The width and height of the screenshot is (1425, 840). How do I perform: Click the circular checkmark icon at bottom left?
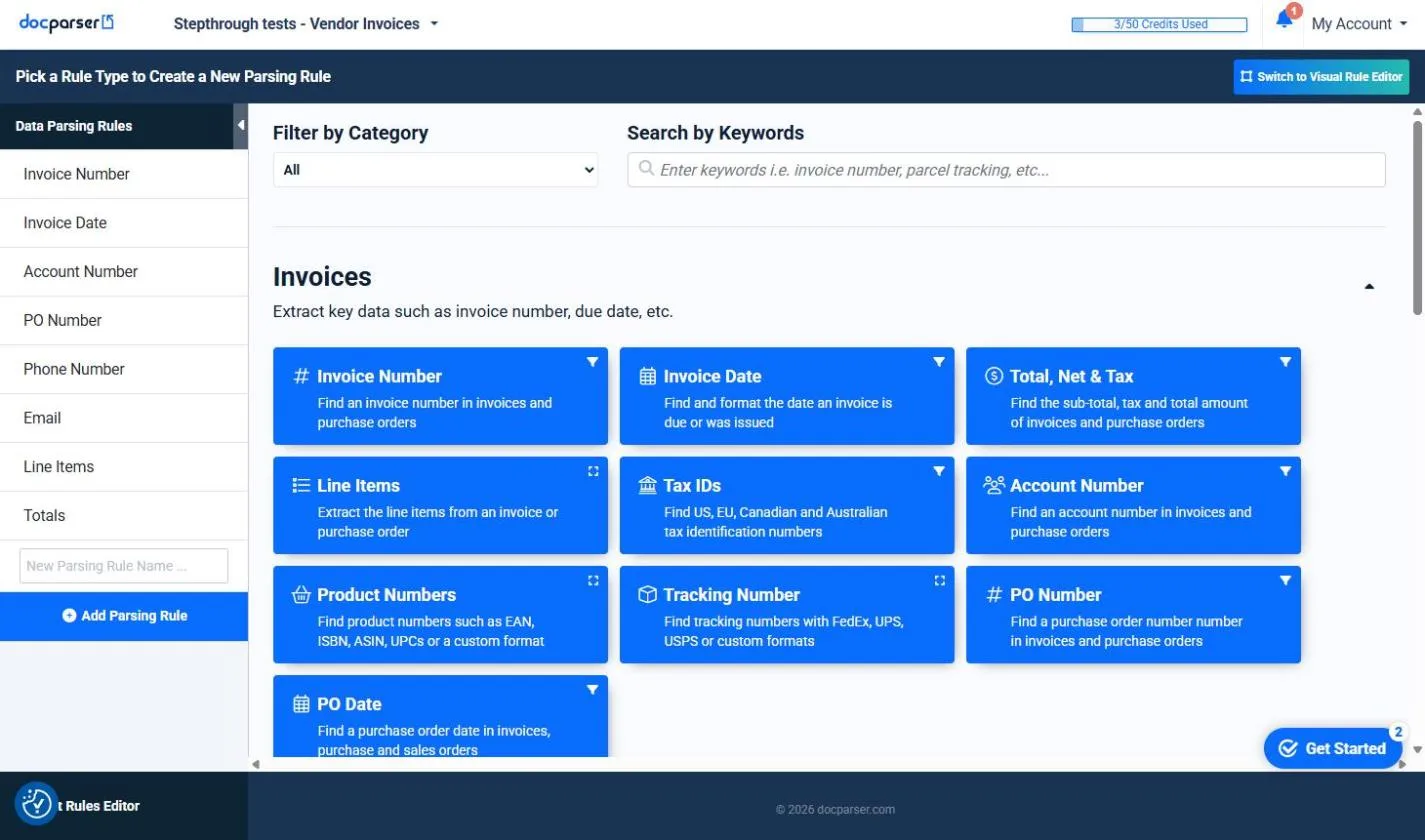pyautogui.click(x=36, y=803)
